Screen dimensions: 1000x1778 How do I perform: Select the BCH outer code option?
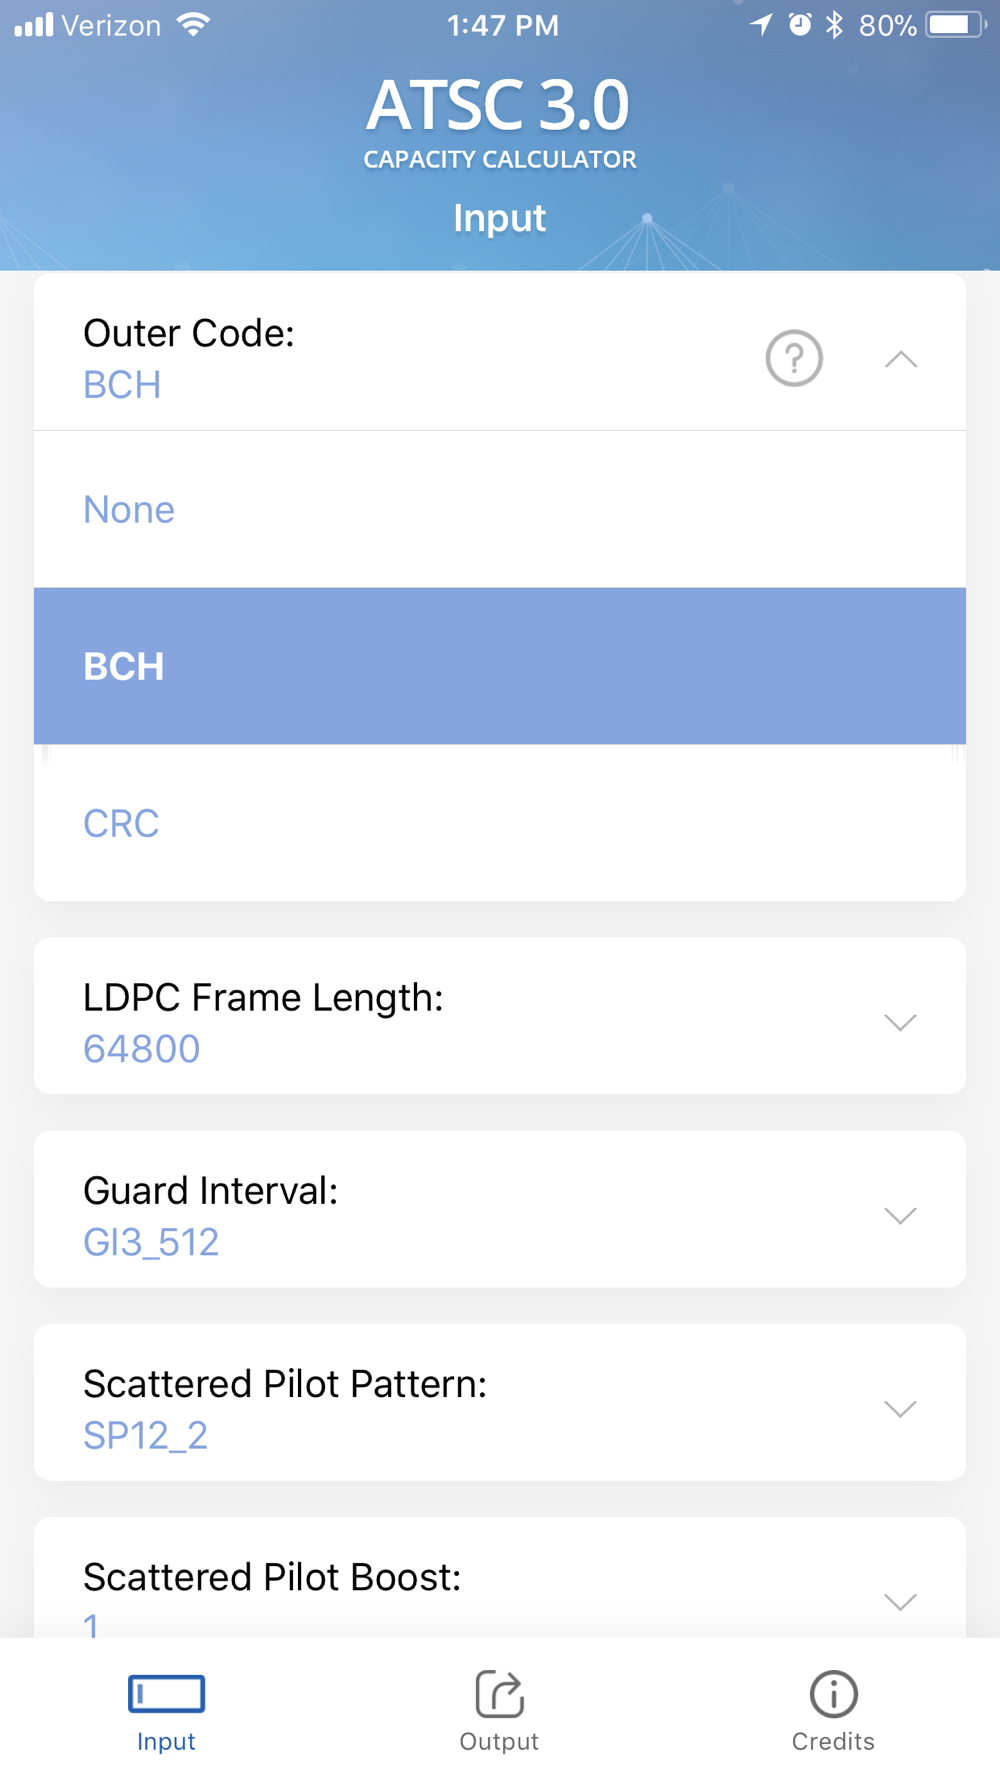(500, 666)
